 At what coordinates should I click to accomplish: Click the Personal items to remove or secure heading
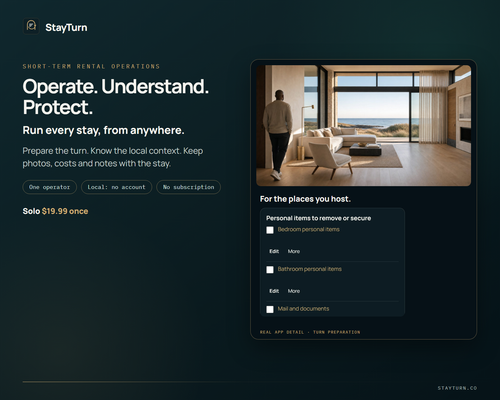point(318,218)
